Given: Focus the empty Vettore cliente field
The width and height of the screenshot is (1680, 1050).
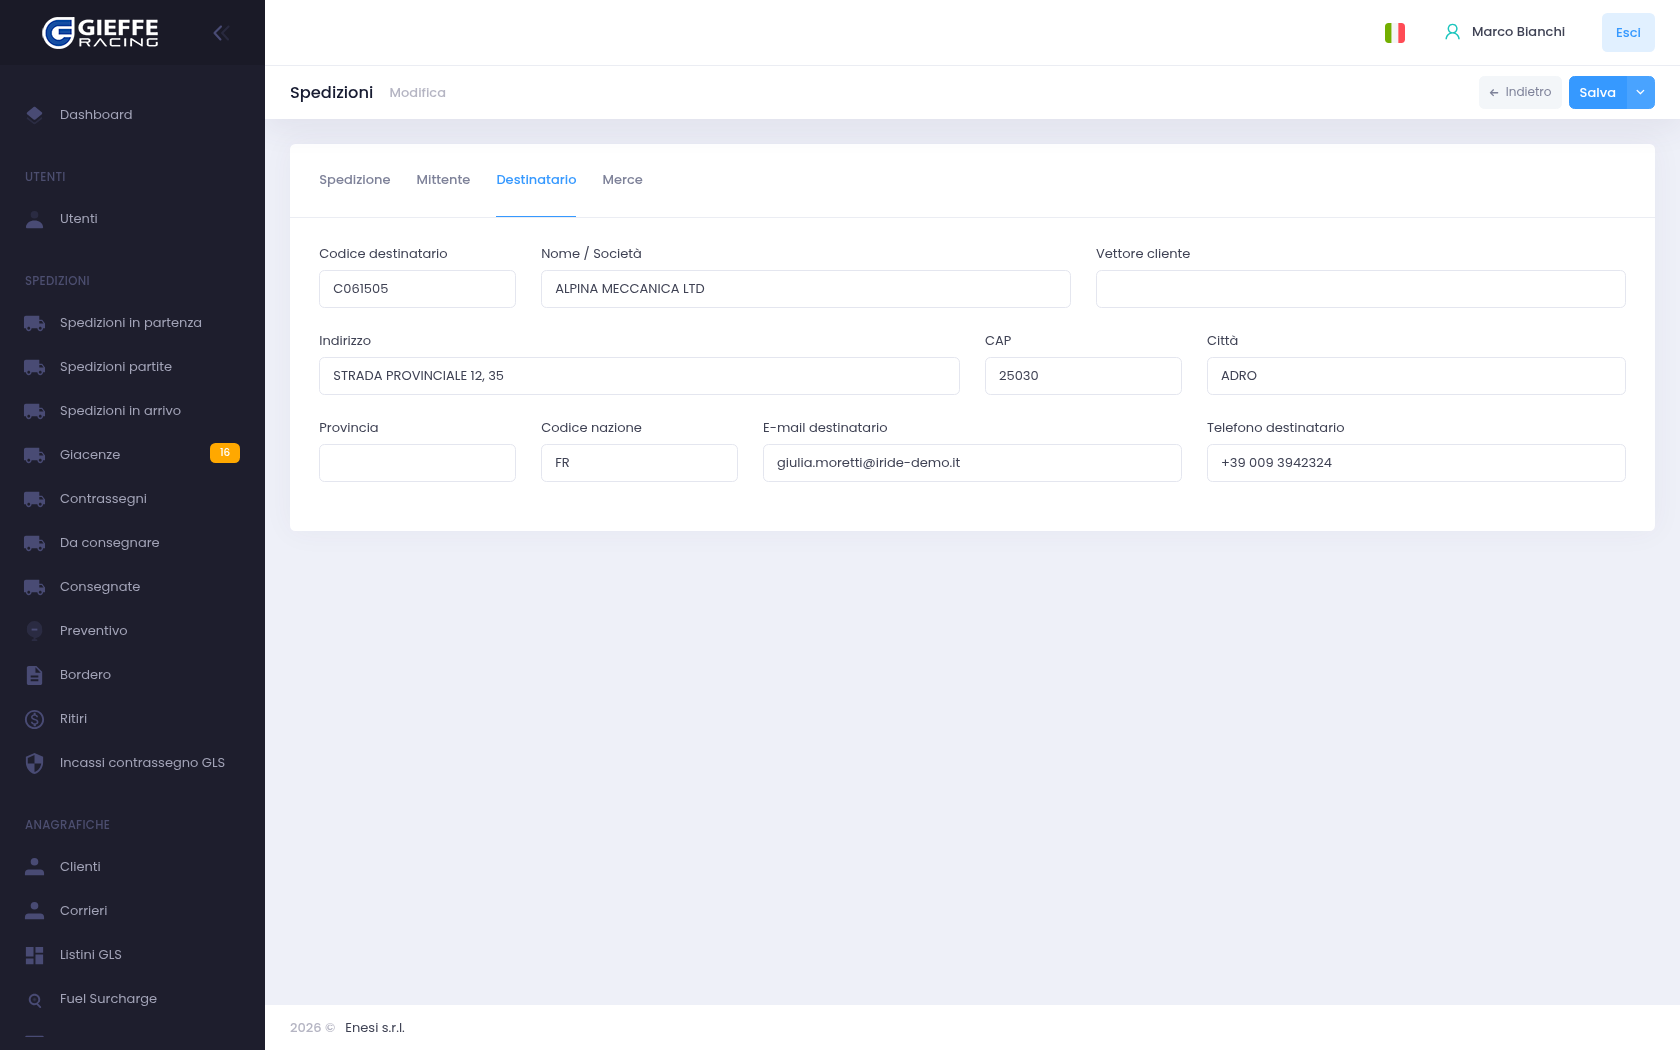Looking at the screenshot, I should click(1361, 289).
